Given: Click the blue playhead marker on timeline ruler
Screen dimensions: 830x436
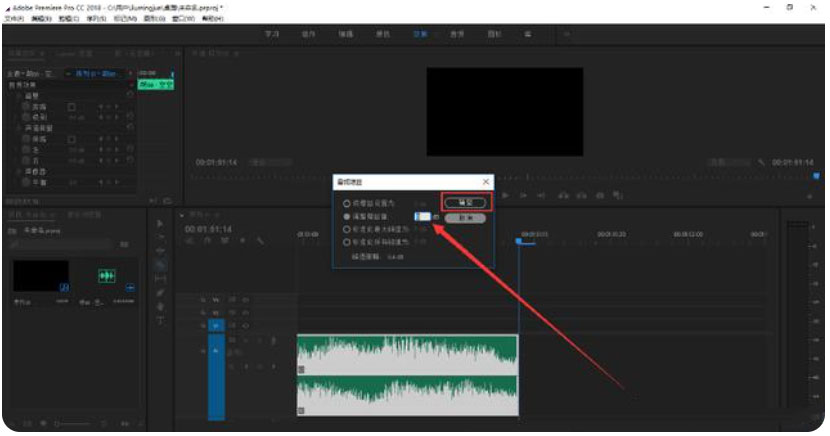Looking at the screenshot, I should [518, 240].
